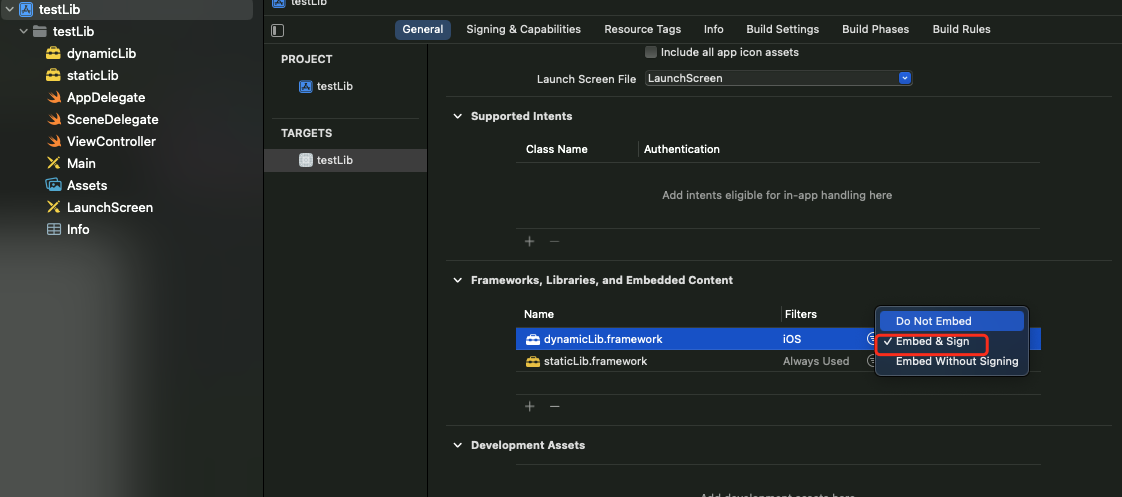Viewport: 1122px width, 497px height.
Task: Click the Class Name column header
Action: tap(557, 149)
